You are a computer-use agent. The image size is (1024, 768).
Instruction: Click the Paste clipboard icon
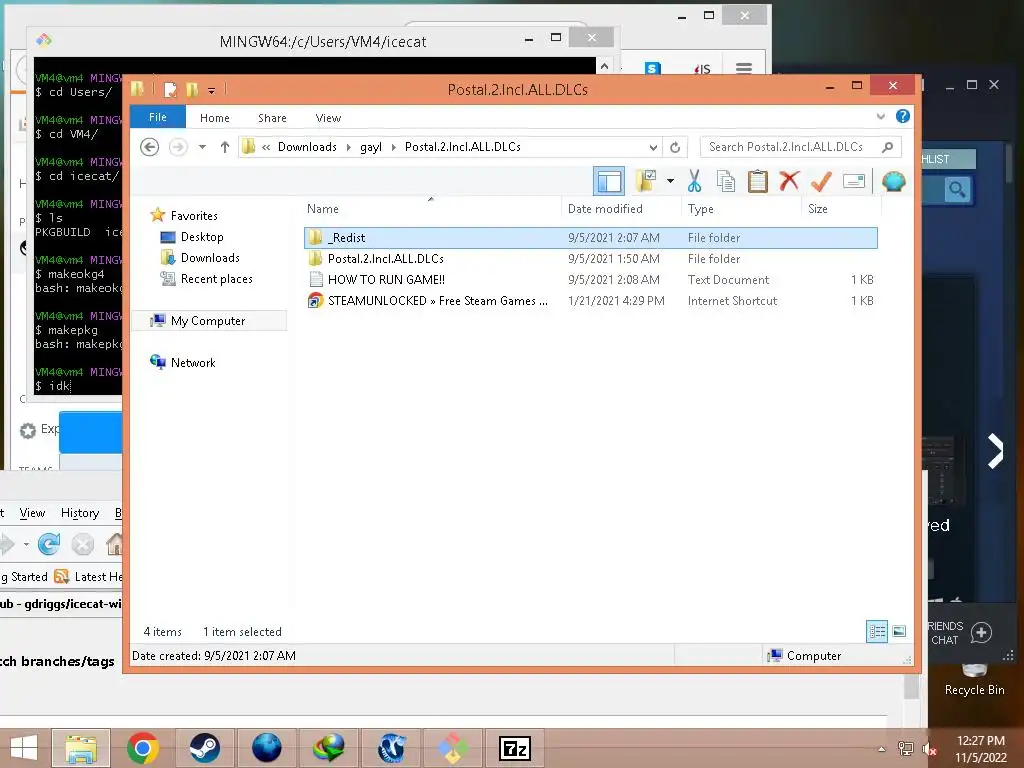tap(758, 181)
